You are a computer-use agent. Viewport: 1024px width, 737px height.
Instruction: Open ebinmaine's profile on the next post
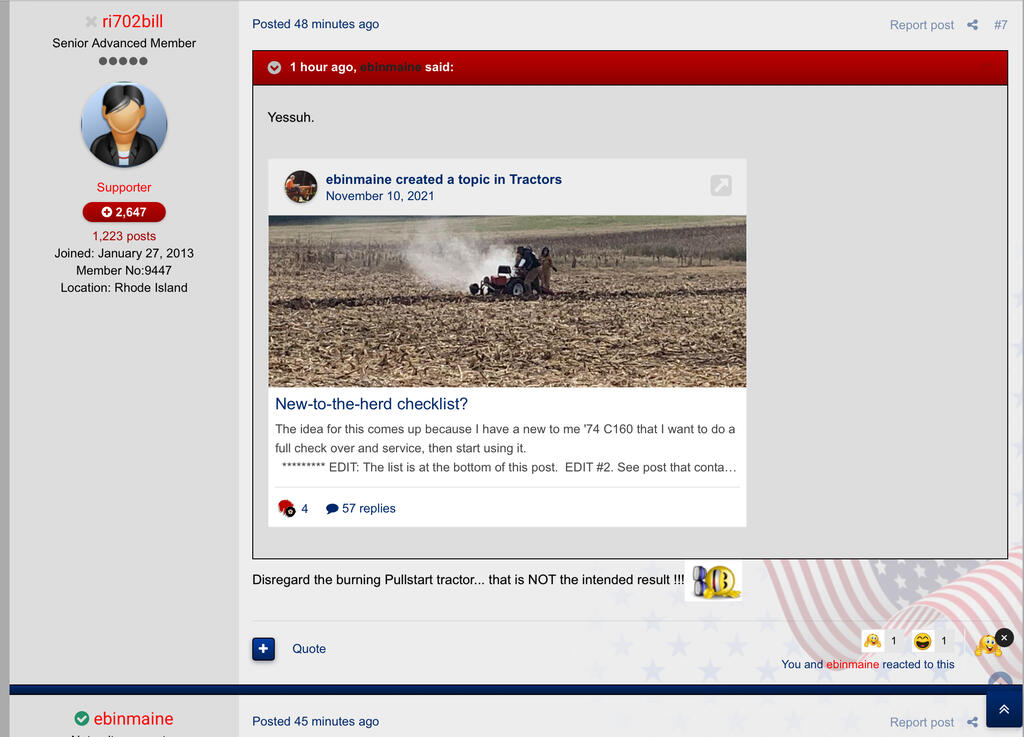point(133,719)
